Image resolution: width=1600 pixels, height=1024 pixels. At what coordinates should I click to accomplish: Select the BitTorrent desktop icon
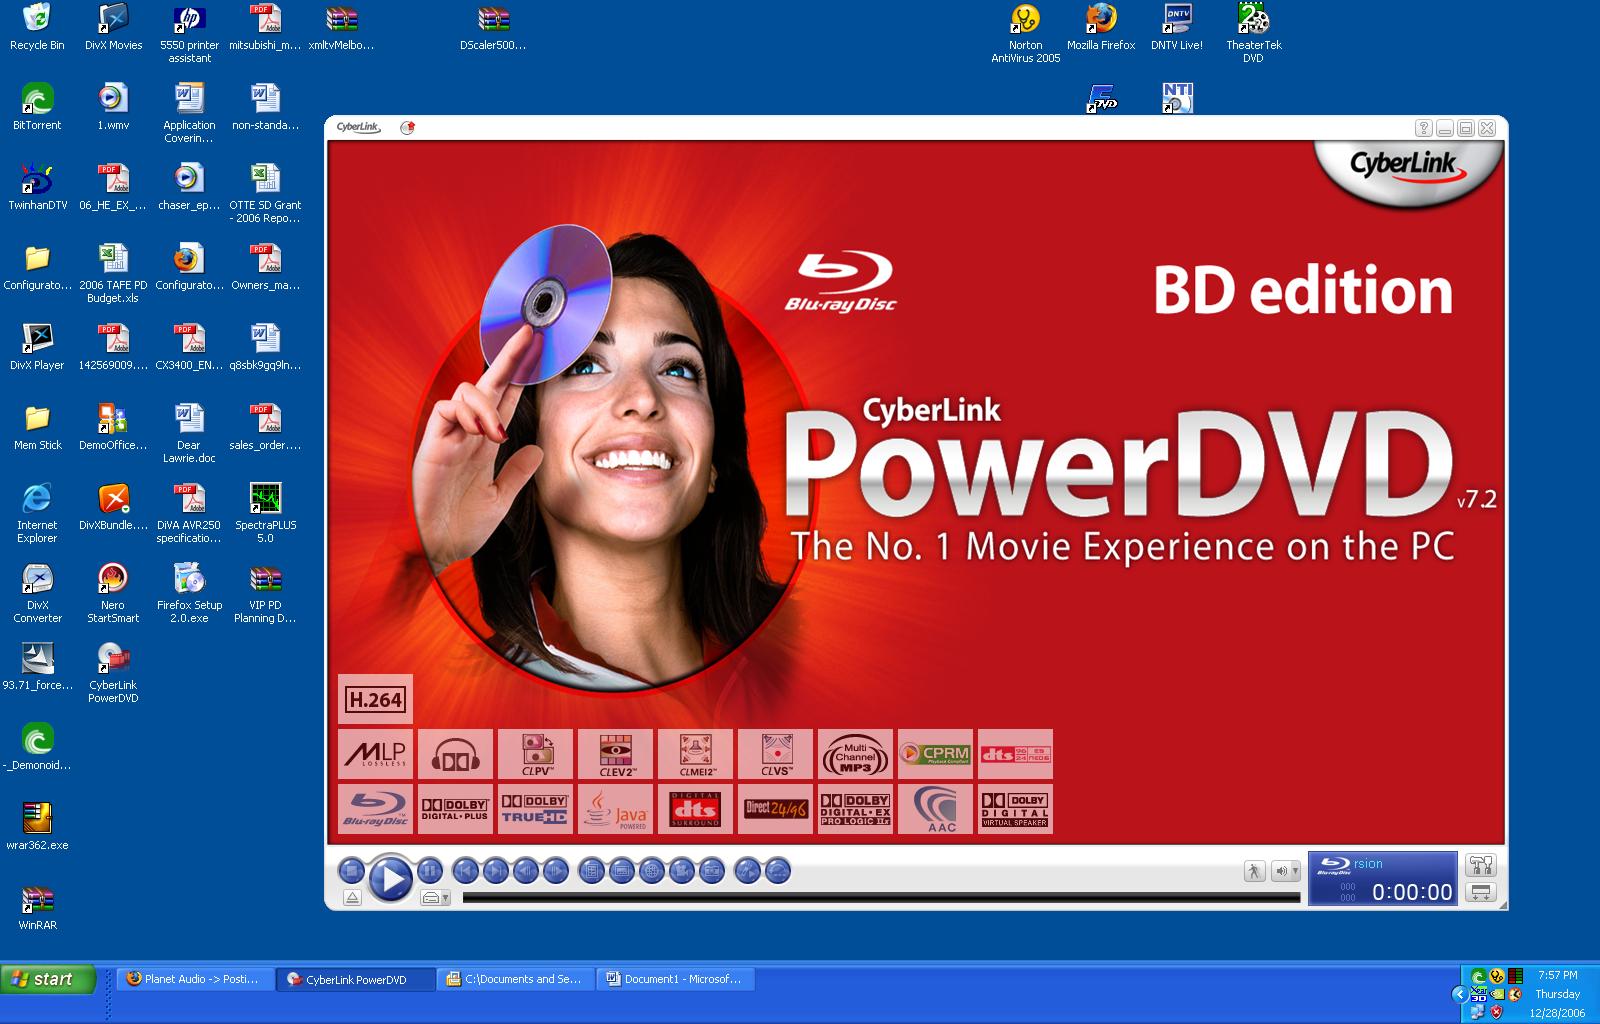[37, 107]
